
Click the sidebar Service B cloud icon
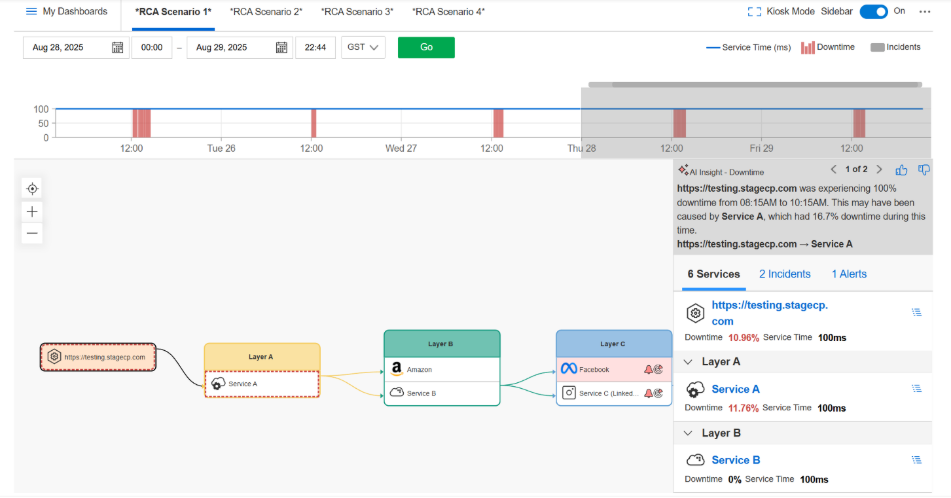tap(695, 460)
